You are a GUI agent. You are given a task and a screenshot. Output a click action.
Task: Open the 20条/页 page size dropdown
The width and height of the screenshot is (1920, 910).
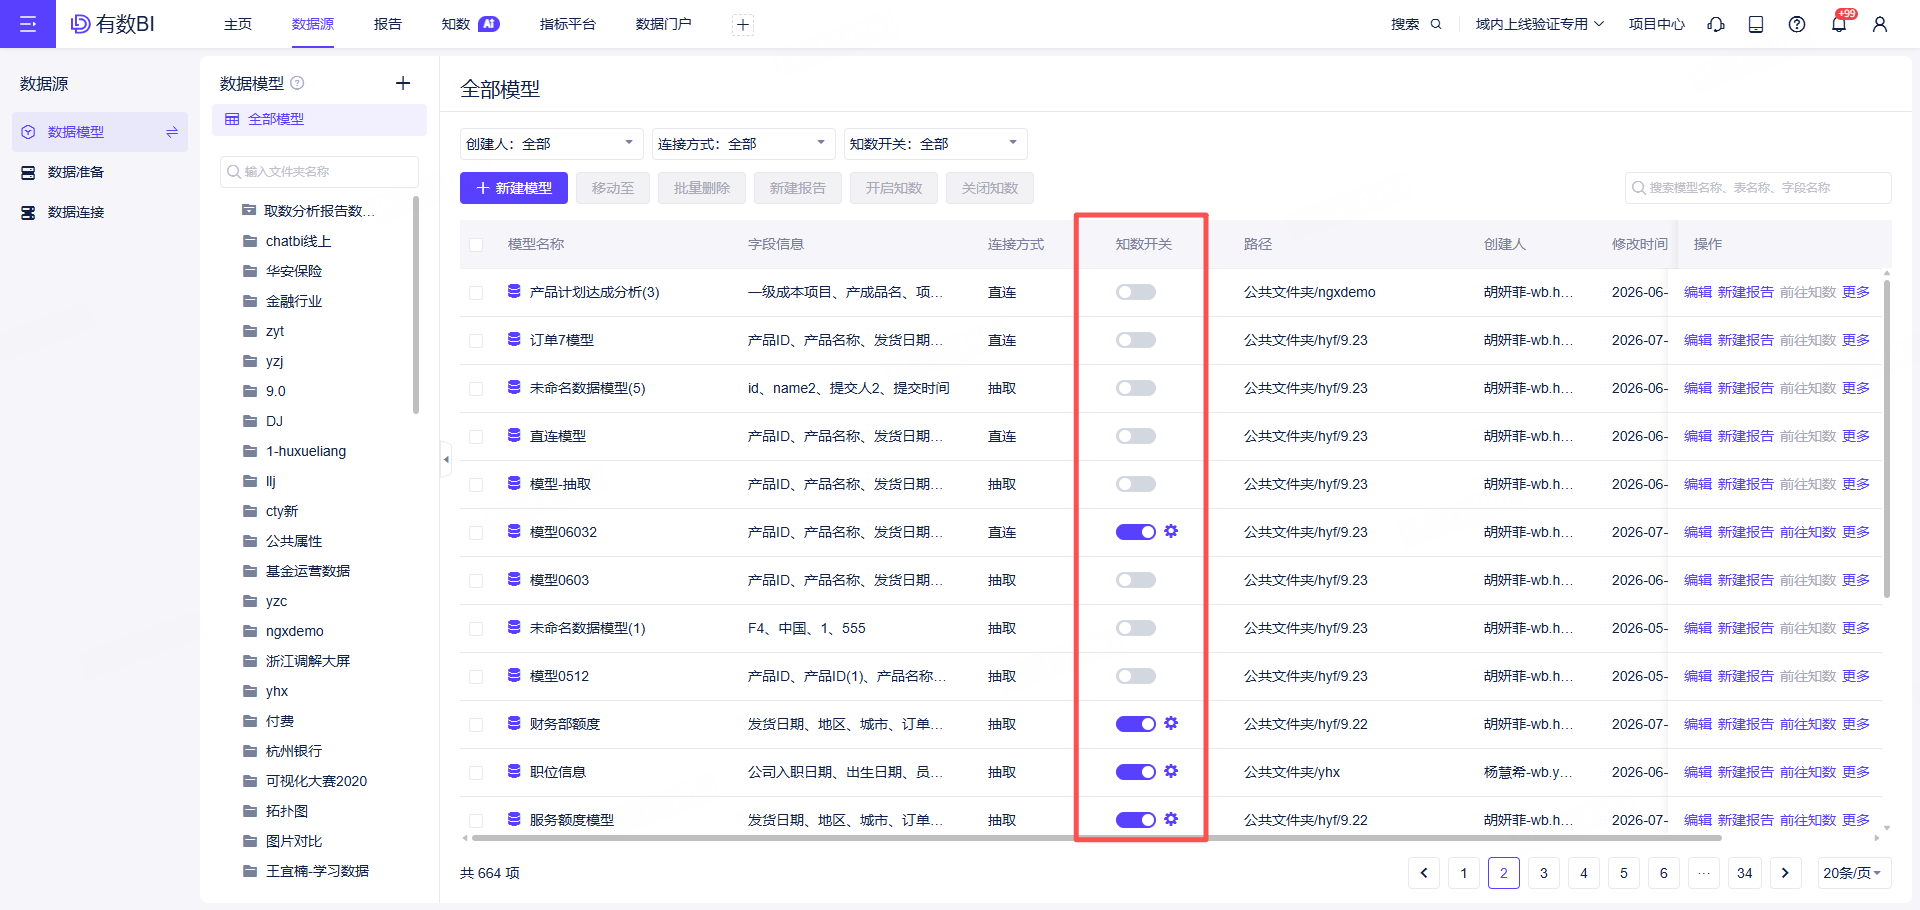click(x=1853, y=873)
